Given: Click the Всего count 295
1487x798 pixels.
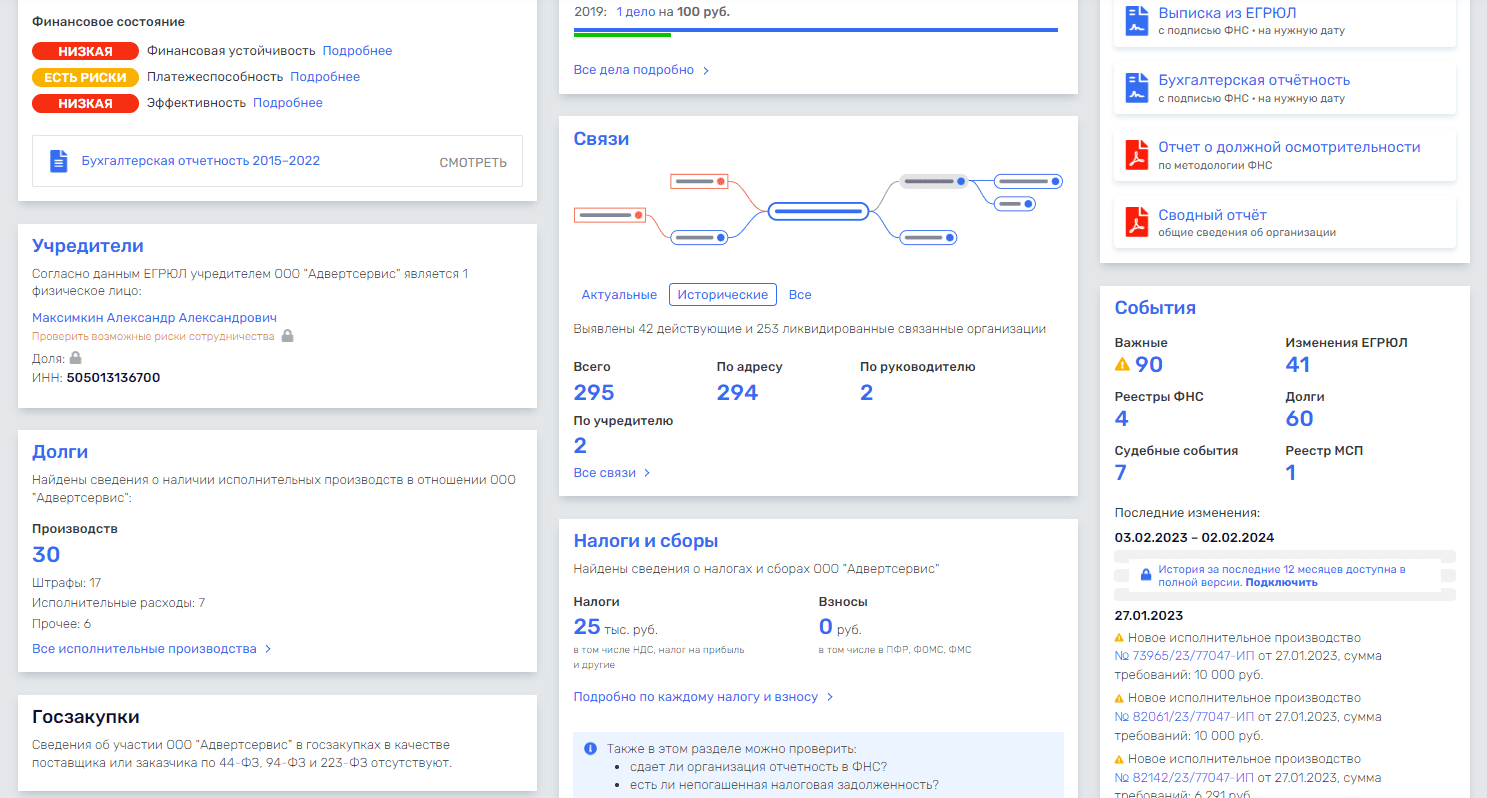Looking at the screenshot, I should point(594,393).
